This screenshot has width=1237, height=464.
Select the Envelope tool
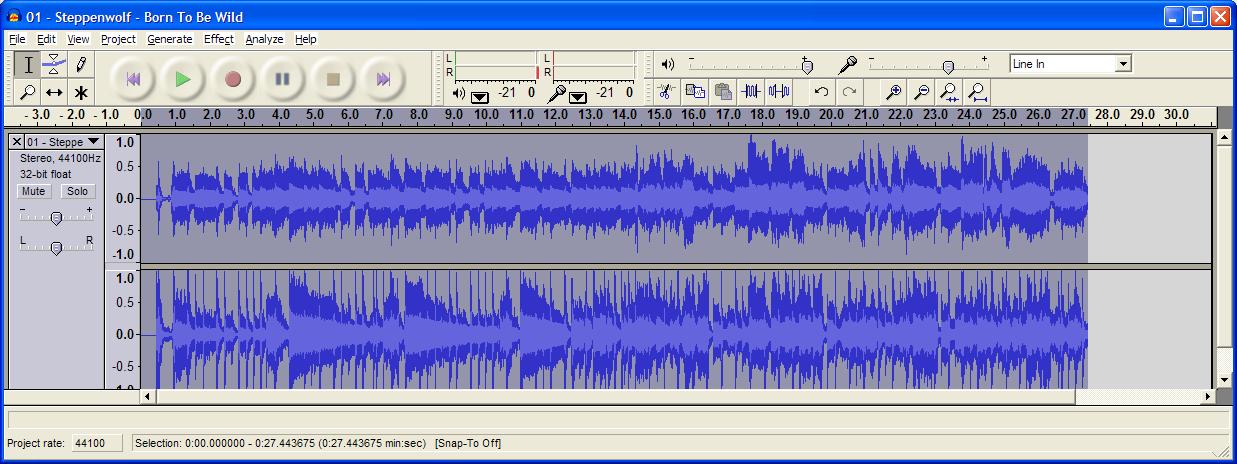coord(54,64)
